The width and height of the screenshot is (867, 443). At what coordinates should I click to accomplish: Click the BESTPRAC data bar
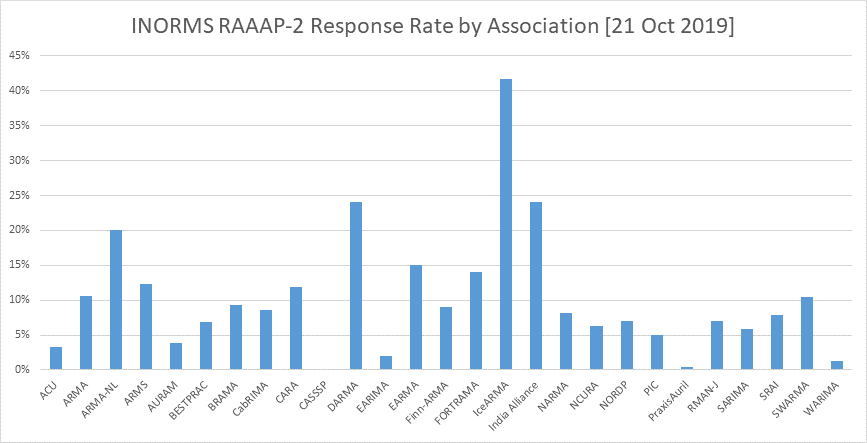(206, 346)
